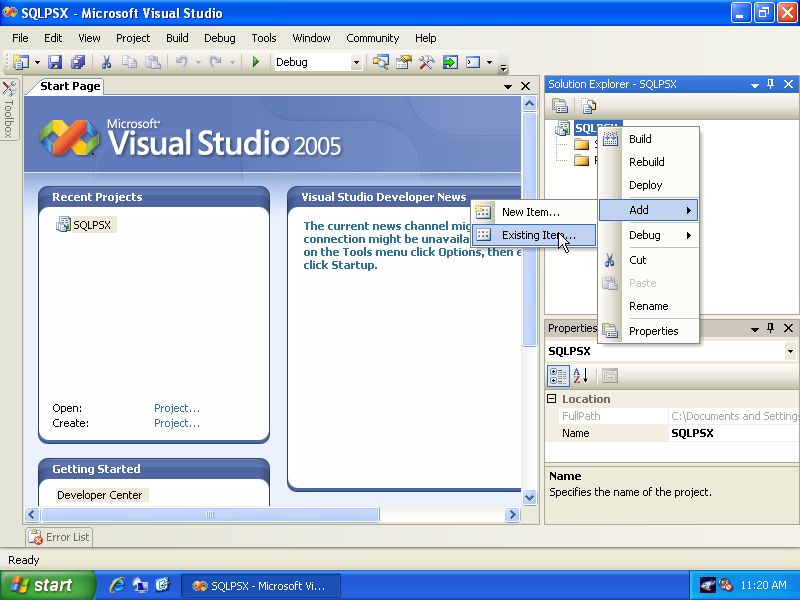Viewport: 800px width, 600px height.
Task: Open the Toolbox icon in toolbar
Action: click(426, 62)
